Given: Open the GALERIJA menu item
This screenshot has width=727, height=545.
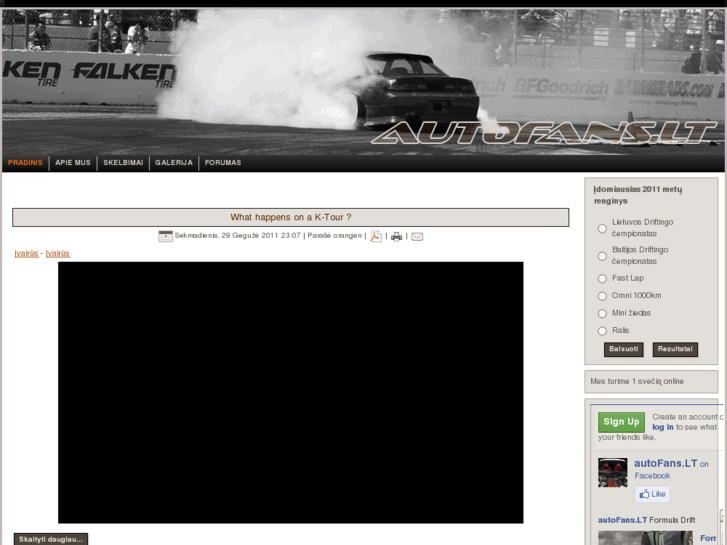Looking at the screenshot, I should [x=174, y=163].
